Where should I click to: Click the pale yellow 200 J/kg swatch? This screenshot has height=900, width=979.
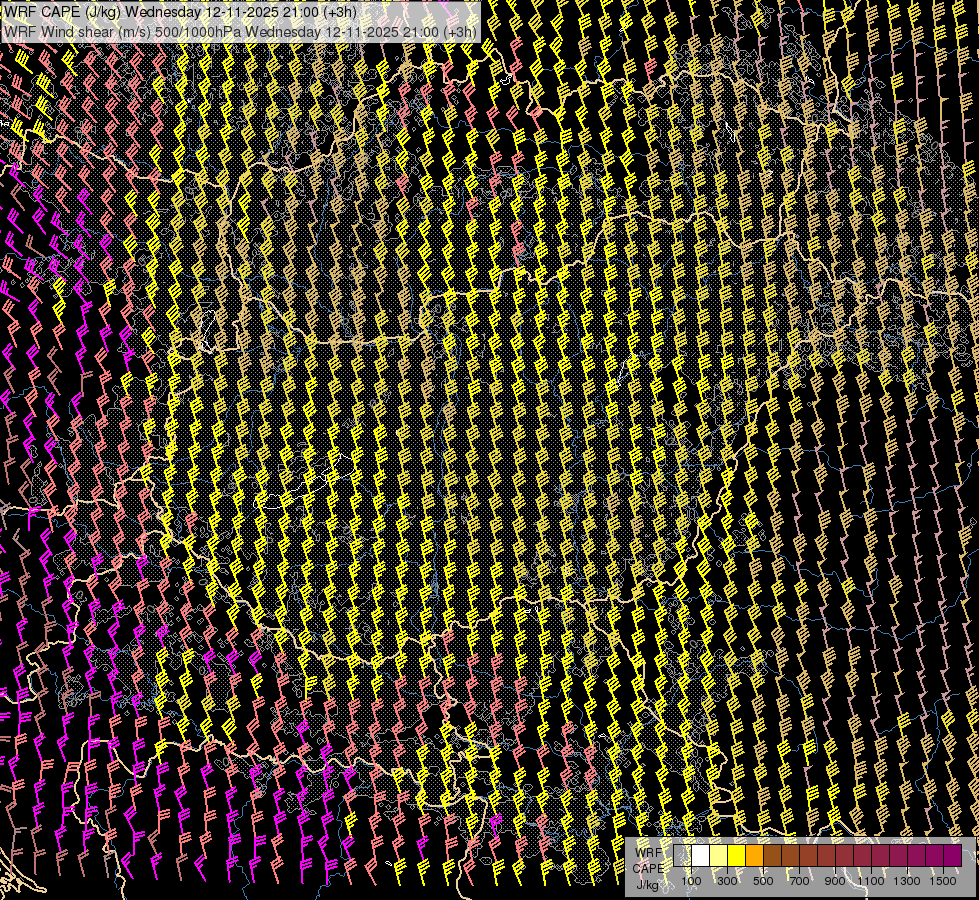click(x=719, y=855)
